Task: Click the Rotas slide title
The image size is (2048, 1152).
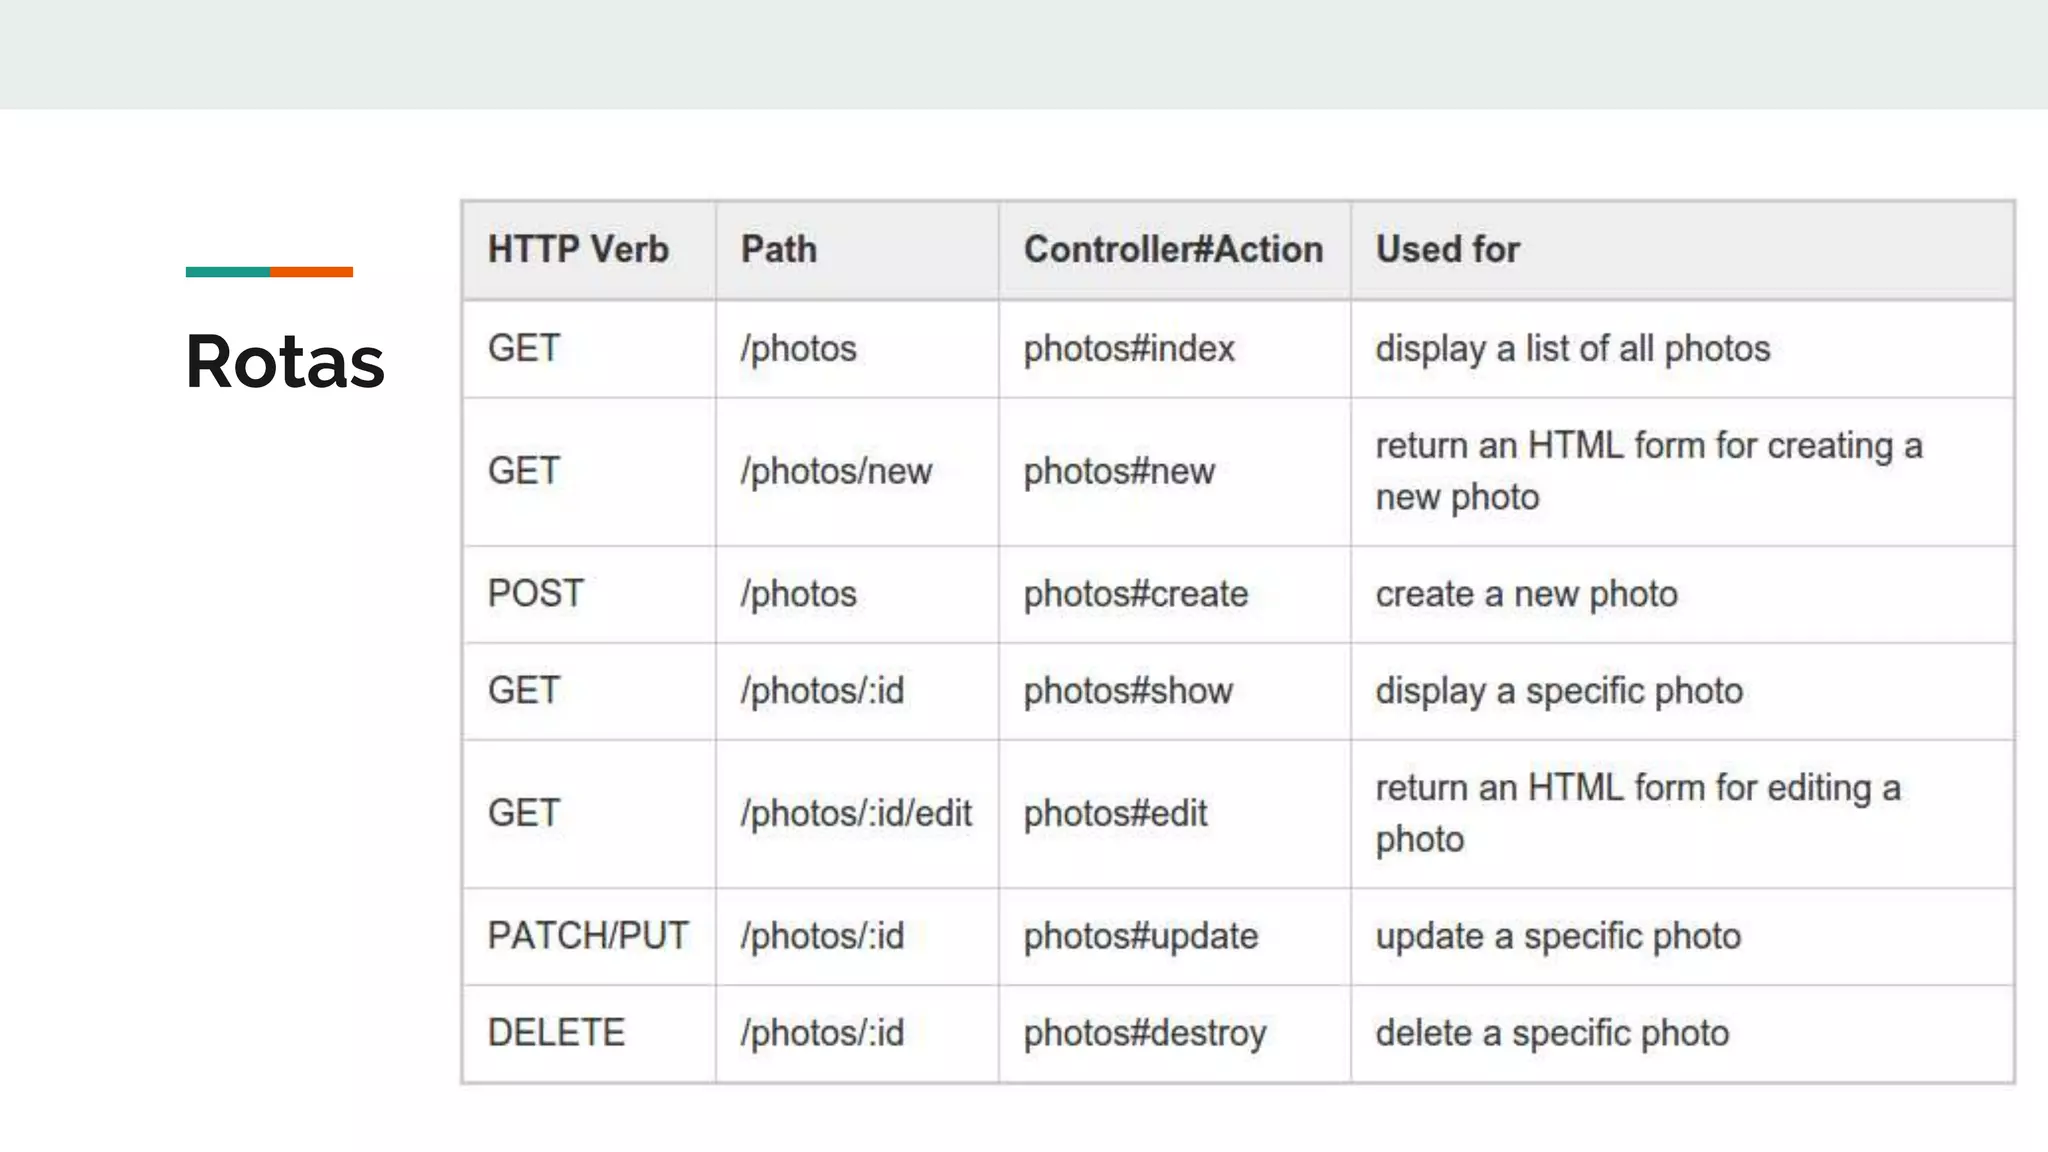Action: [285, 362]
